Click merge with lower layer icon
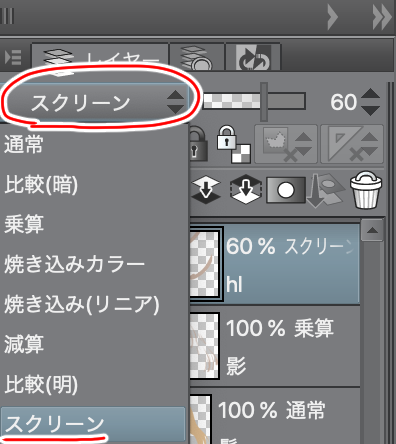This screenshot has width=396, height=444. click(x=246, y=189)
